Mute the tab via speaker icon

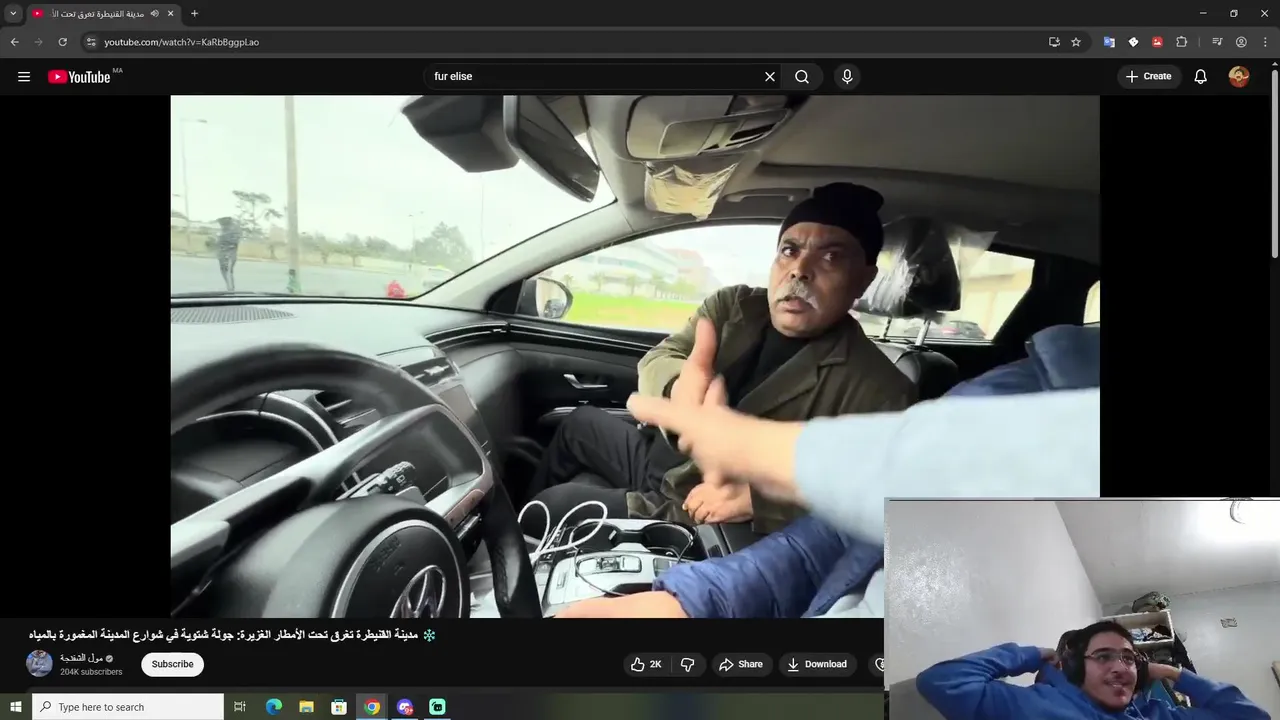[x=155, y=13]
